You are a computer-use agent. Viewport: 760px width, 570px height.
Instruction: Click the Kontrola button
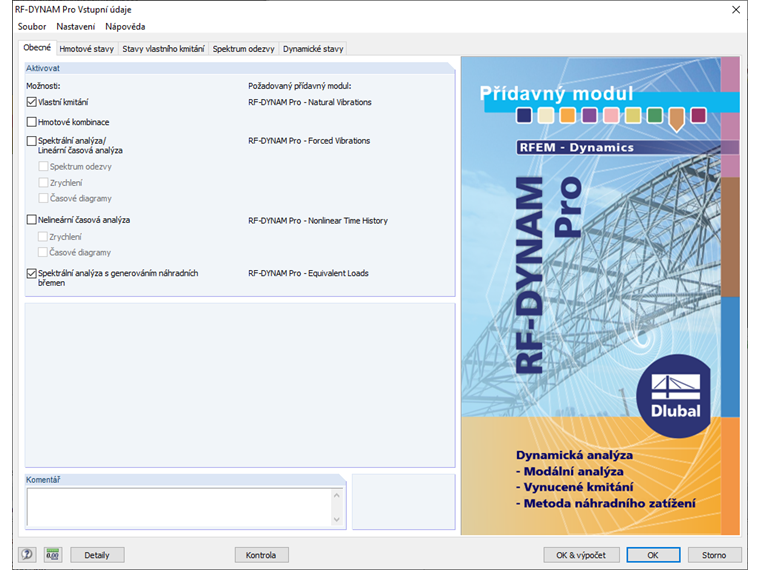261,555
